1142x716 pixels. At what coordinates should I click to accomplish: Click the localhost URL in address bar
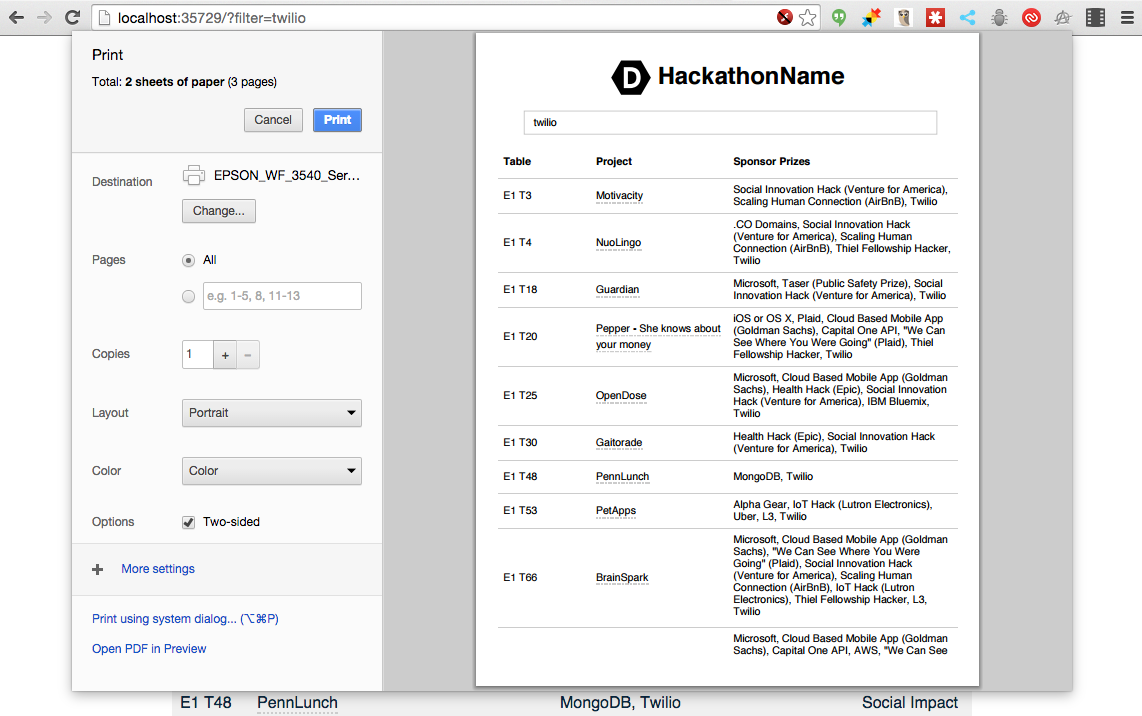click(x=211, y=17)
